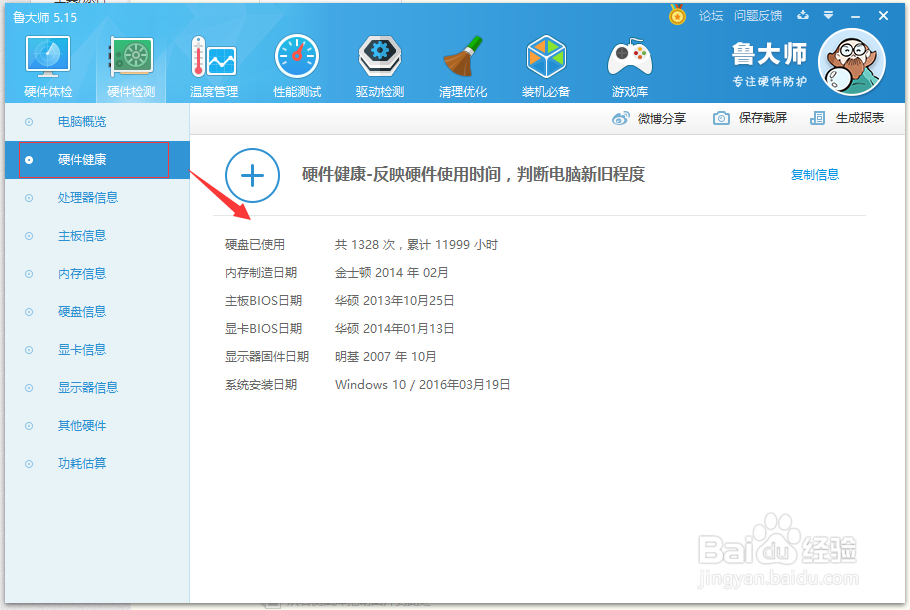The height and width of the screenshot is (610, 910).
Task: Open 驱动检测 driver detection
Action: point(380,65)
